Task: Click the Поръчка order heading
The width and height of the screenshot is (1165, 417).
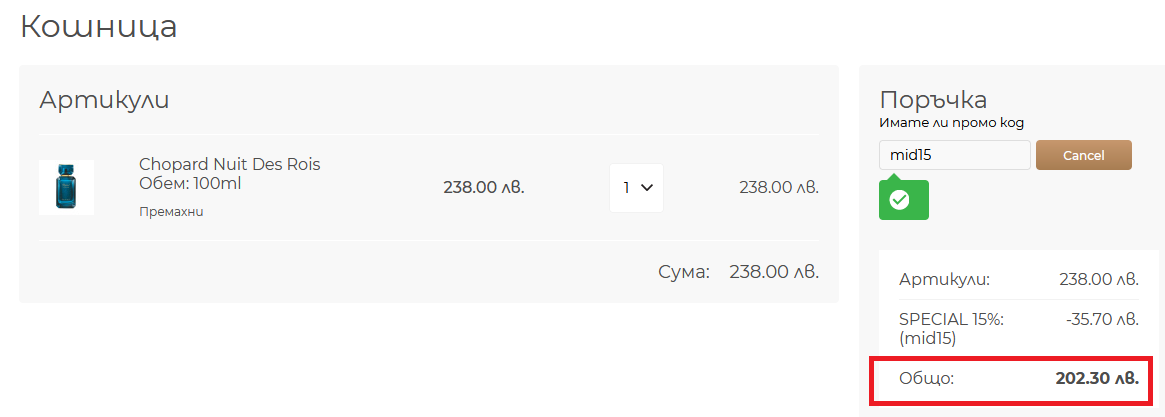Action: pos(933,100)
